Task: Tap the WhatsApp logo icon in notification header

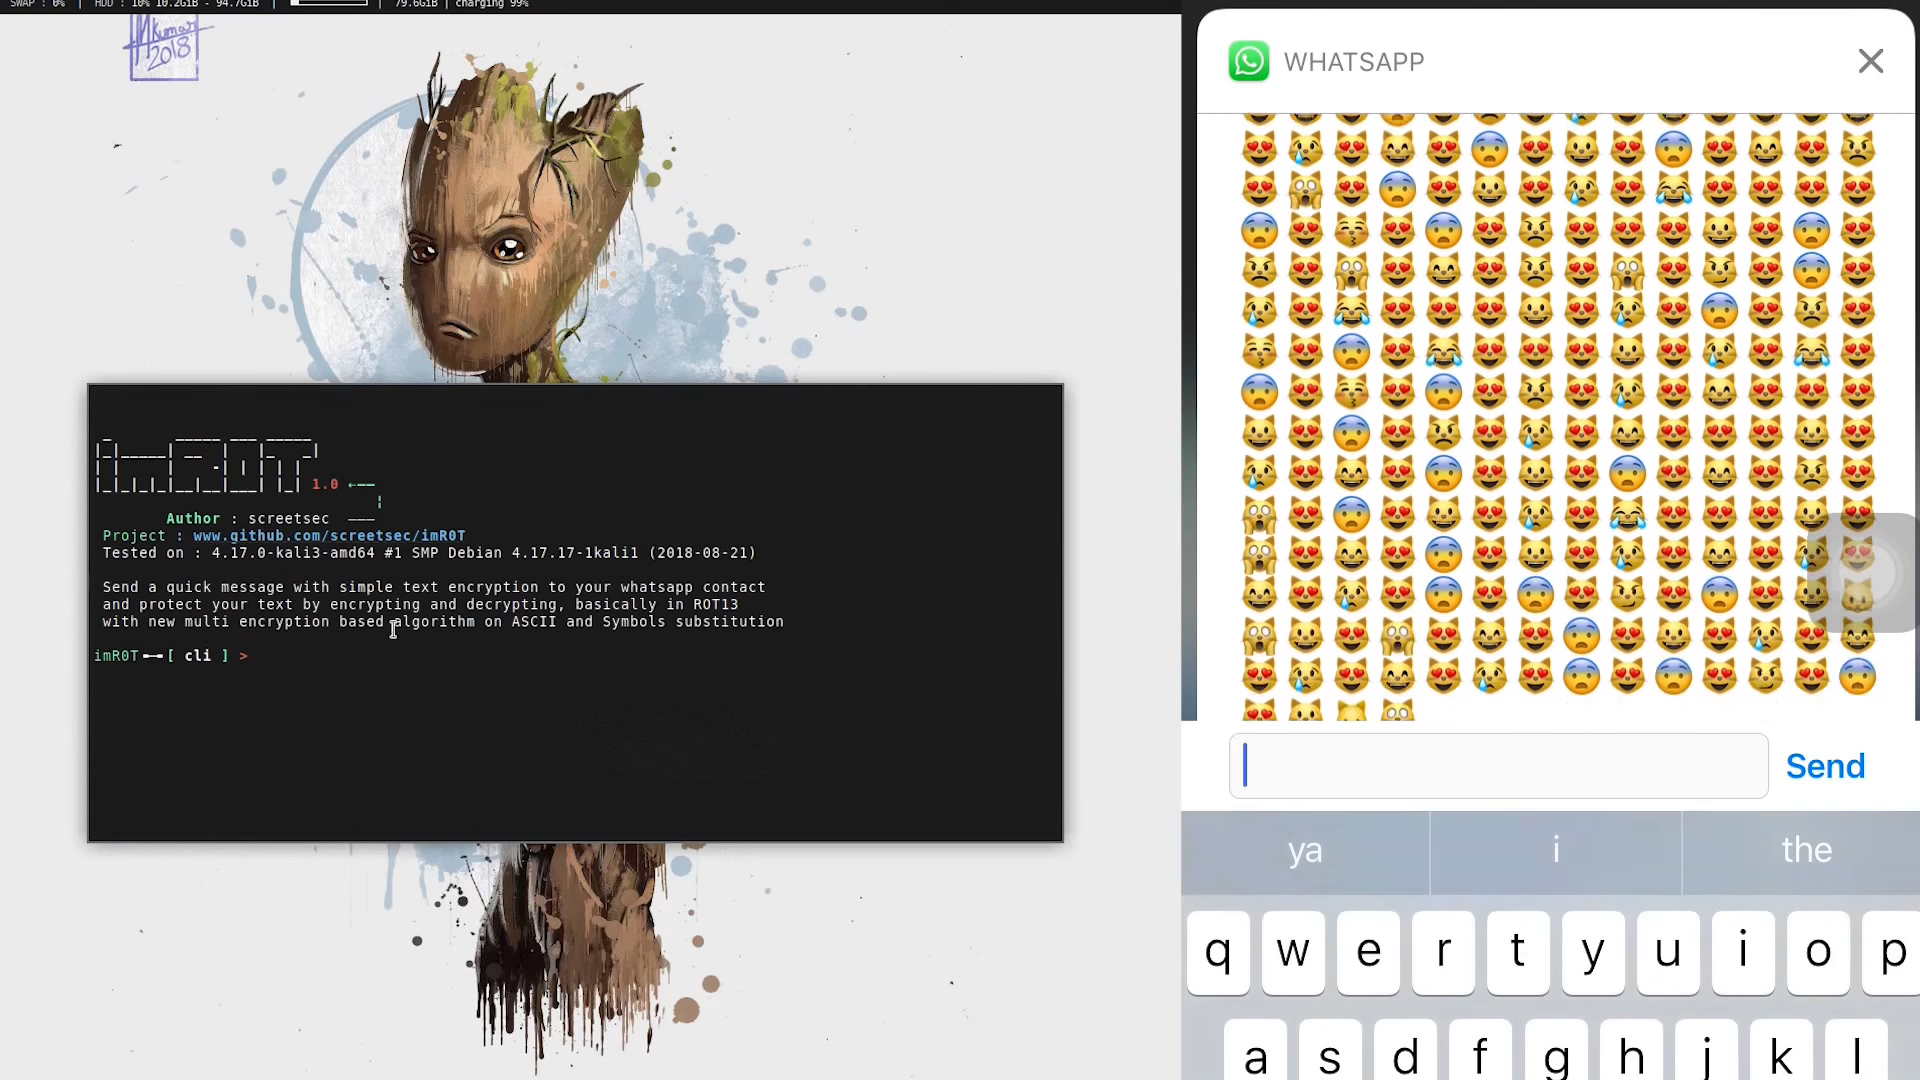Action: pyautogui.click(x=1249, y=61)
